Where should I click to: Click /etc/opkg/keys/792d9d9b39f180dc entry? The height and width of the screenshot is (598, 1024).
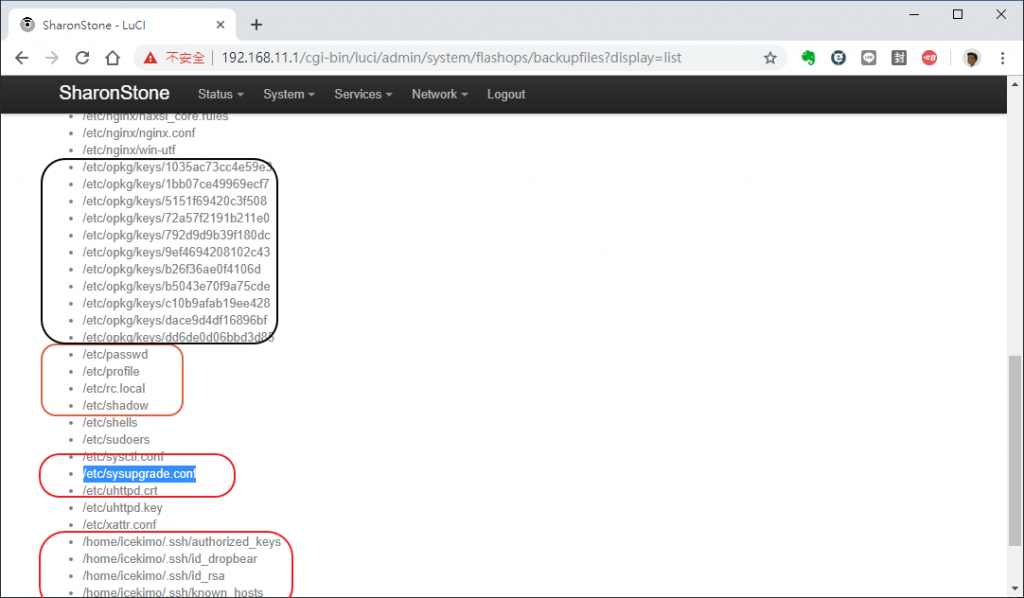coord(176,235)
